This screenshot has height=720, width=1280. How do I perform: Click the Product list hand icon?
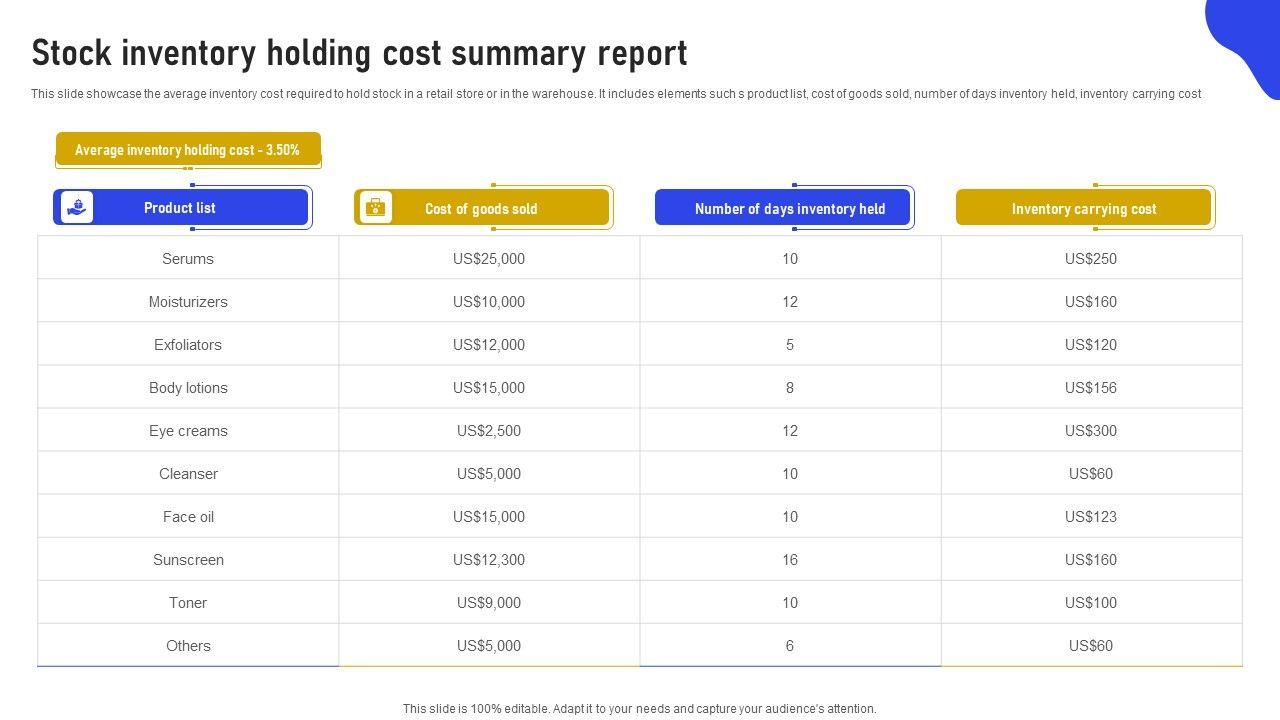coord(77,207)
